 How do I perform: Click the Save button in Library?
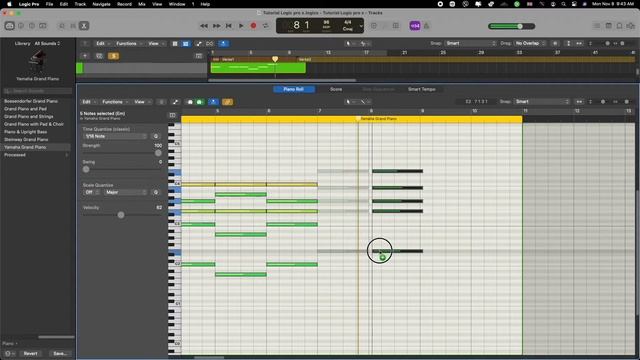60,353
